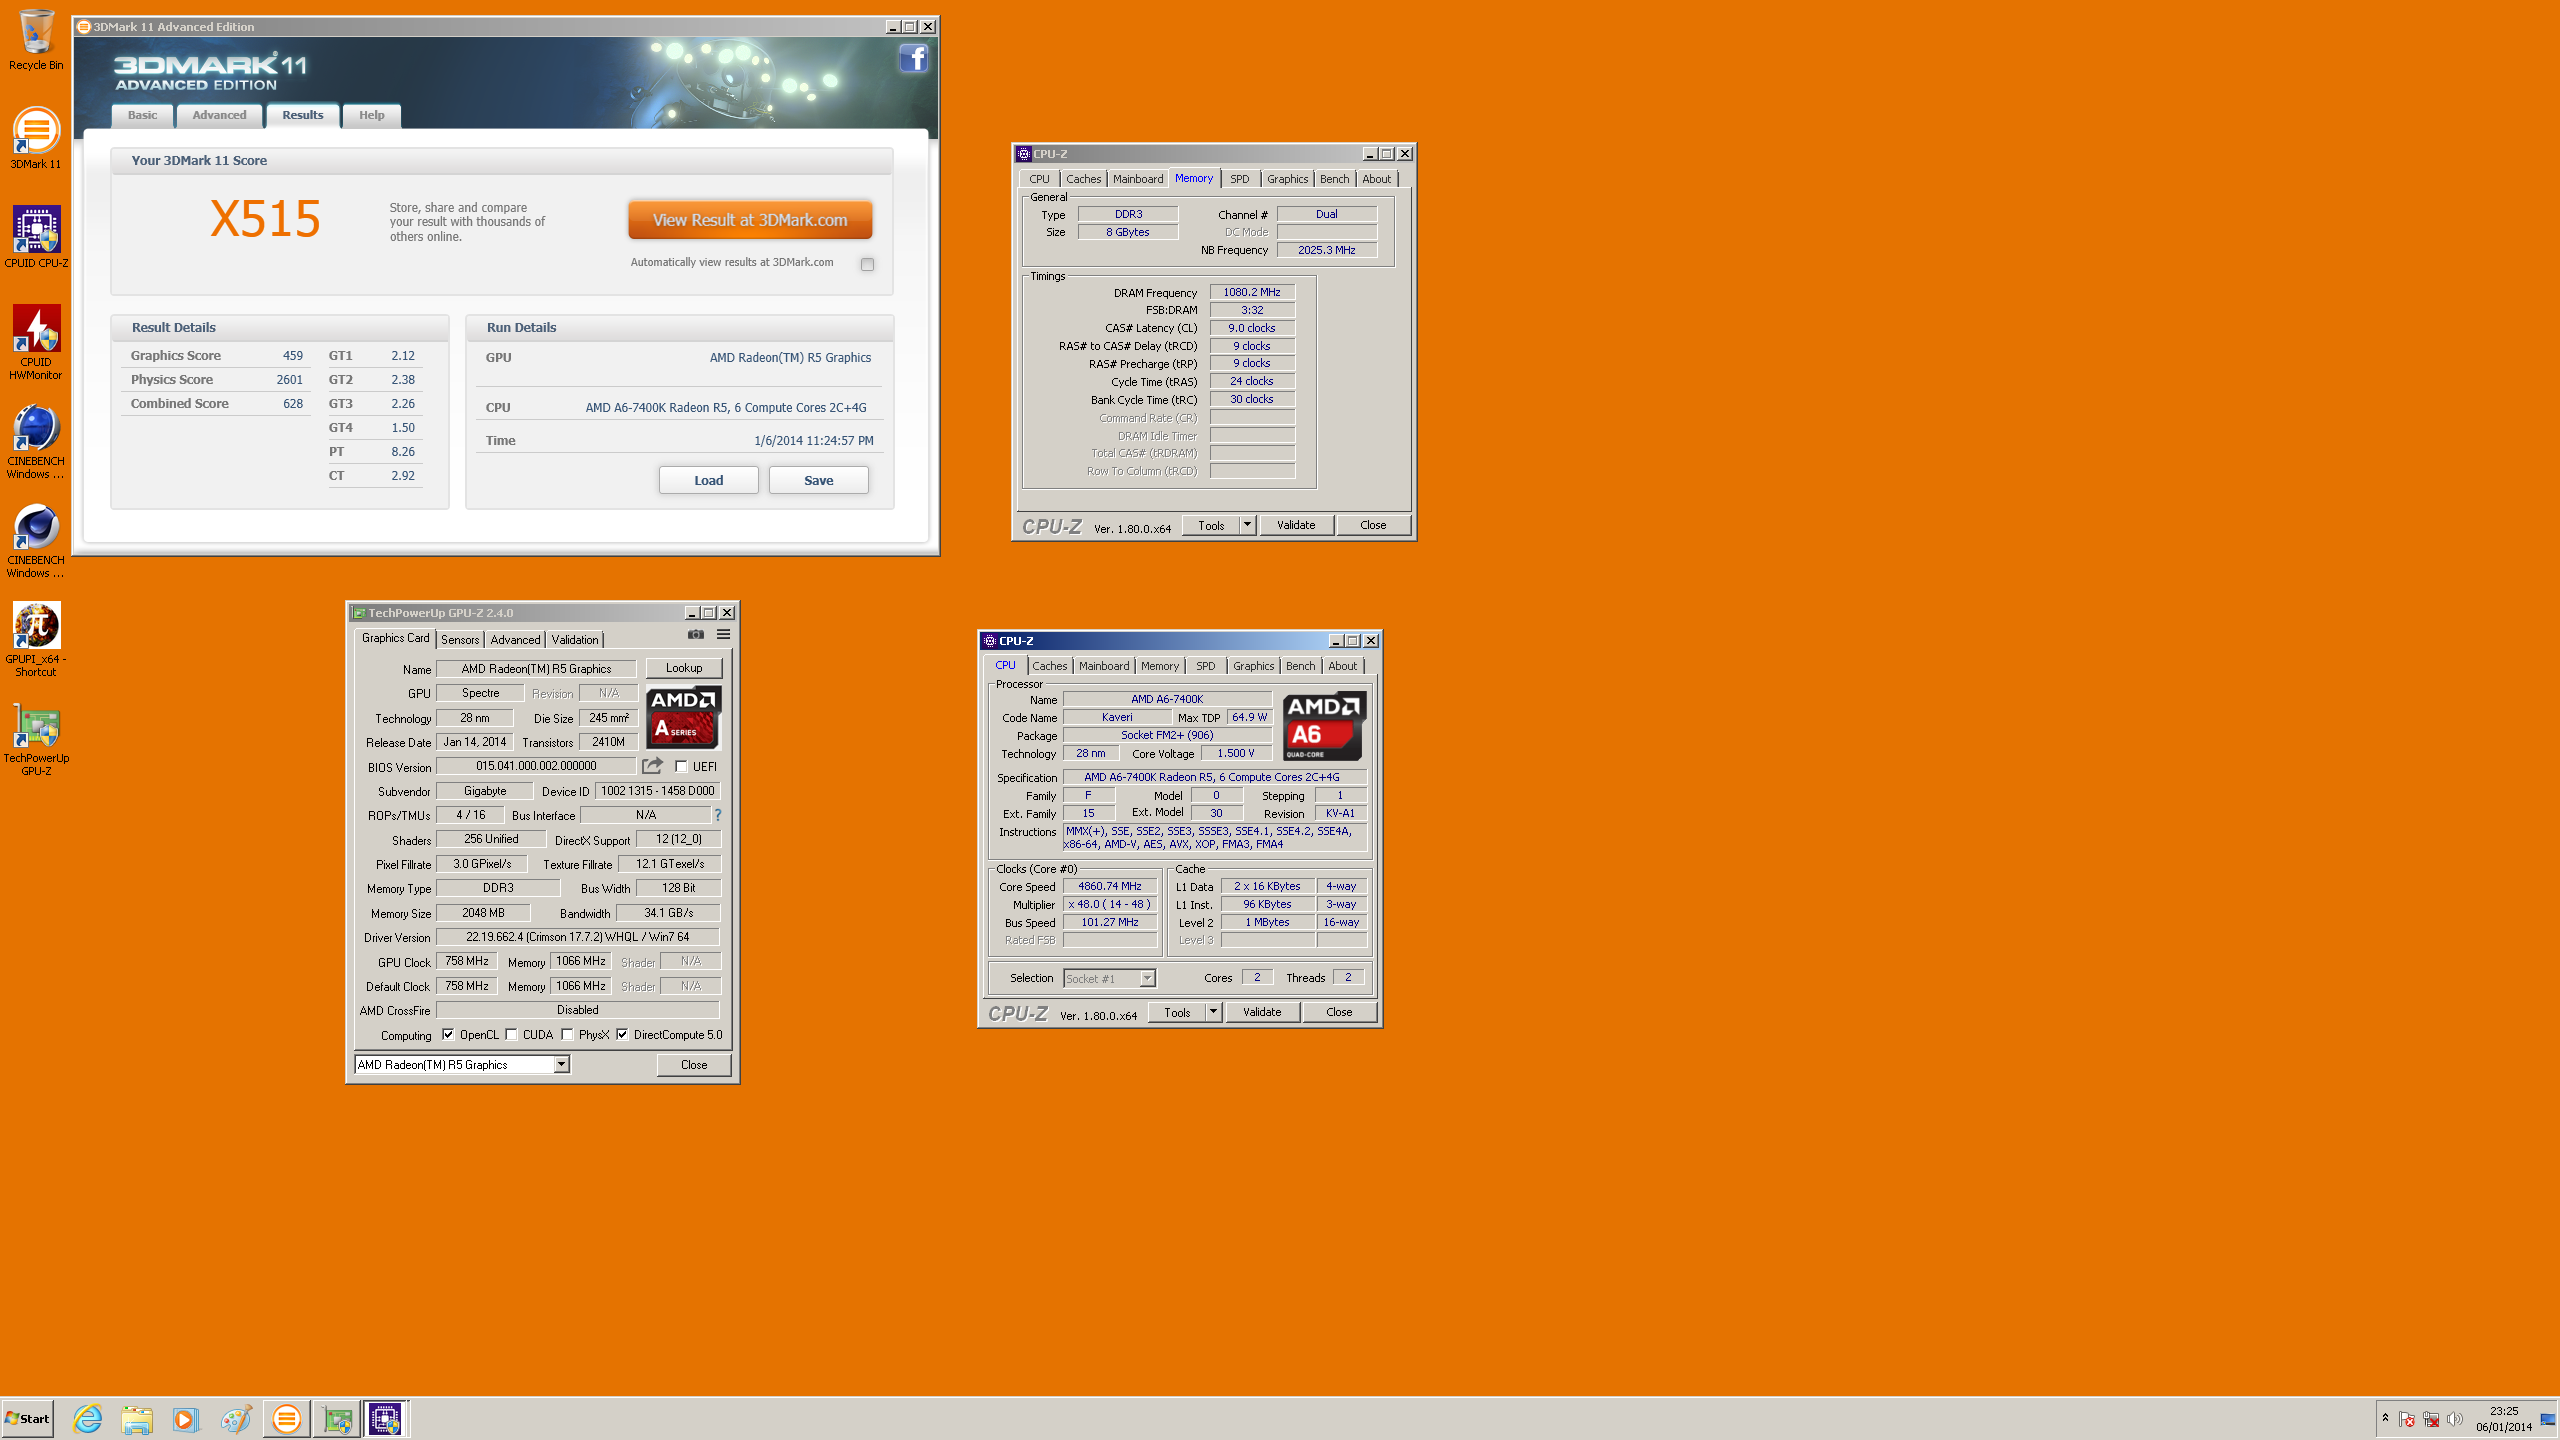
Task: Switch to GPU-Z taskbar button
Action: point(337,1419)
